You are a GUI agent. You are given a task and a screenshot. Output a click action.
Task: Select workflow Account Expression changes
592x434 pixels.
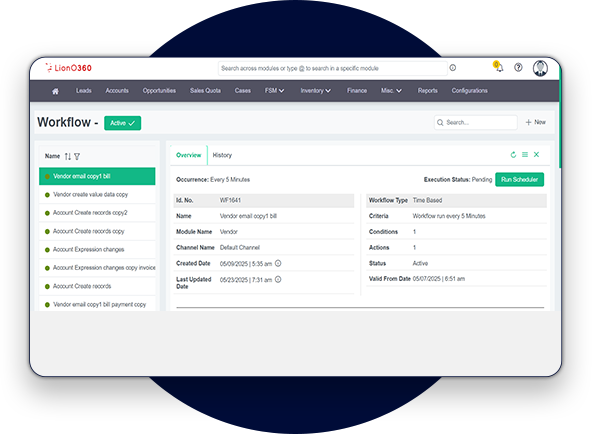[x=97, y=249]
